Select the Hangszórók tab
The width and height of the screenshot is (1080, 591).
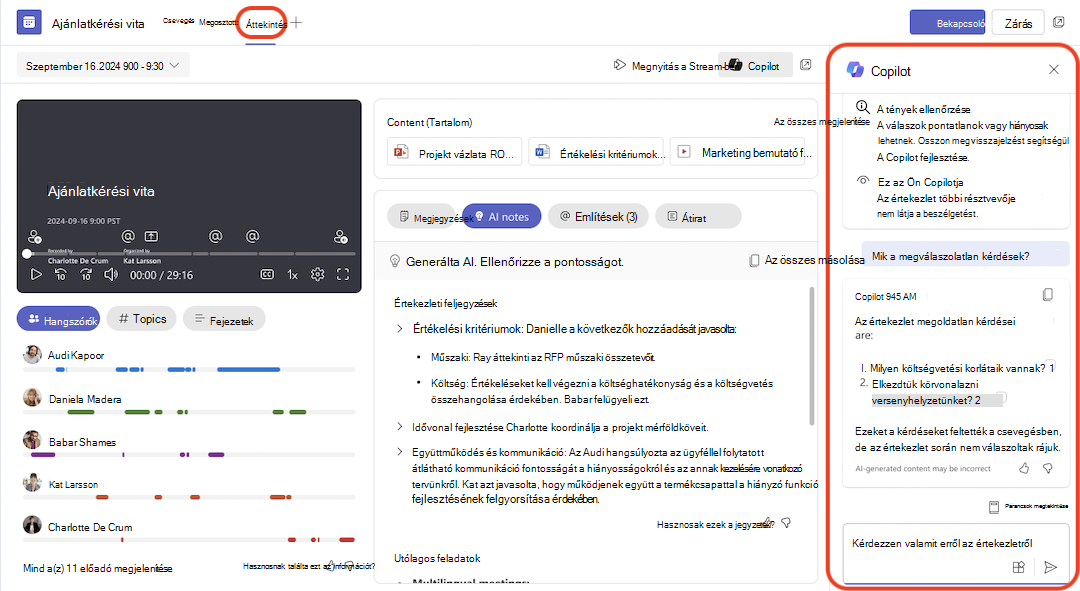[59, 319]
